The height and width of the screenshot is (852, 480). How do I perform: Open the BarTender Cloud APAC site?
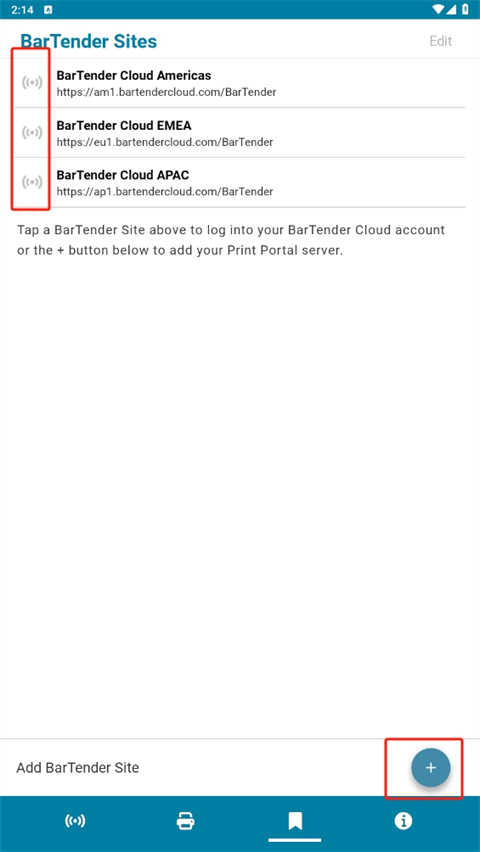tap(239, 183)
